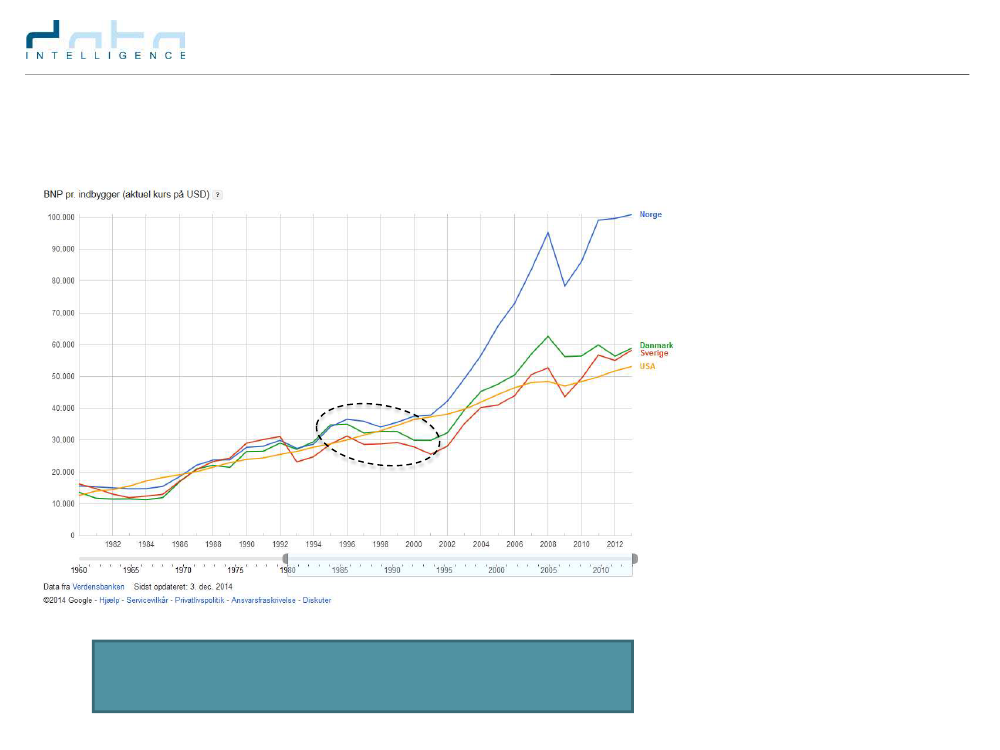Click the chart title BNP pr. indbygger
Viewport: 1000px width, 750px height.
[x=125, y=195]
